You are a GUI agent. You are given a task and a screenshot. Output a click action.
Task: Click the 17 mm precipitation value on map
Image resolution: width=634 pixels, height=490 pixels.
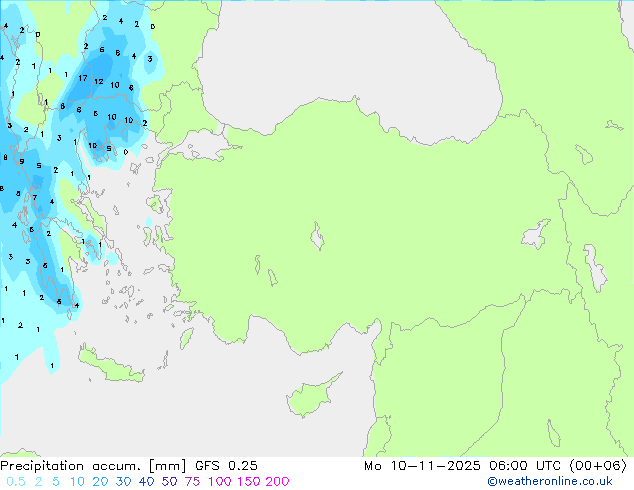coord(83,78)
